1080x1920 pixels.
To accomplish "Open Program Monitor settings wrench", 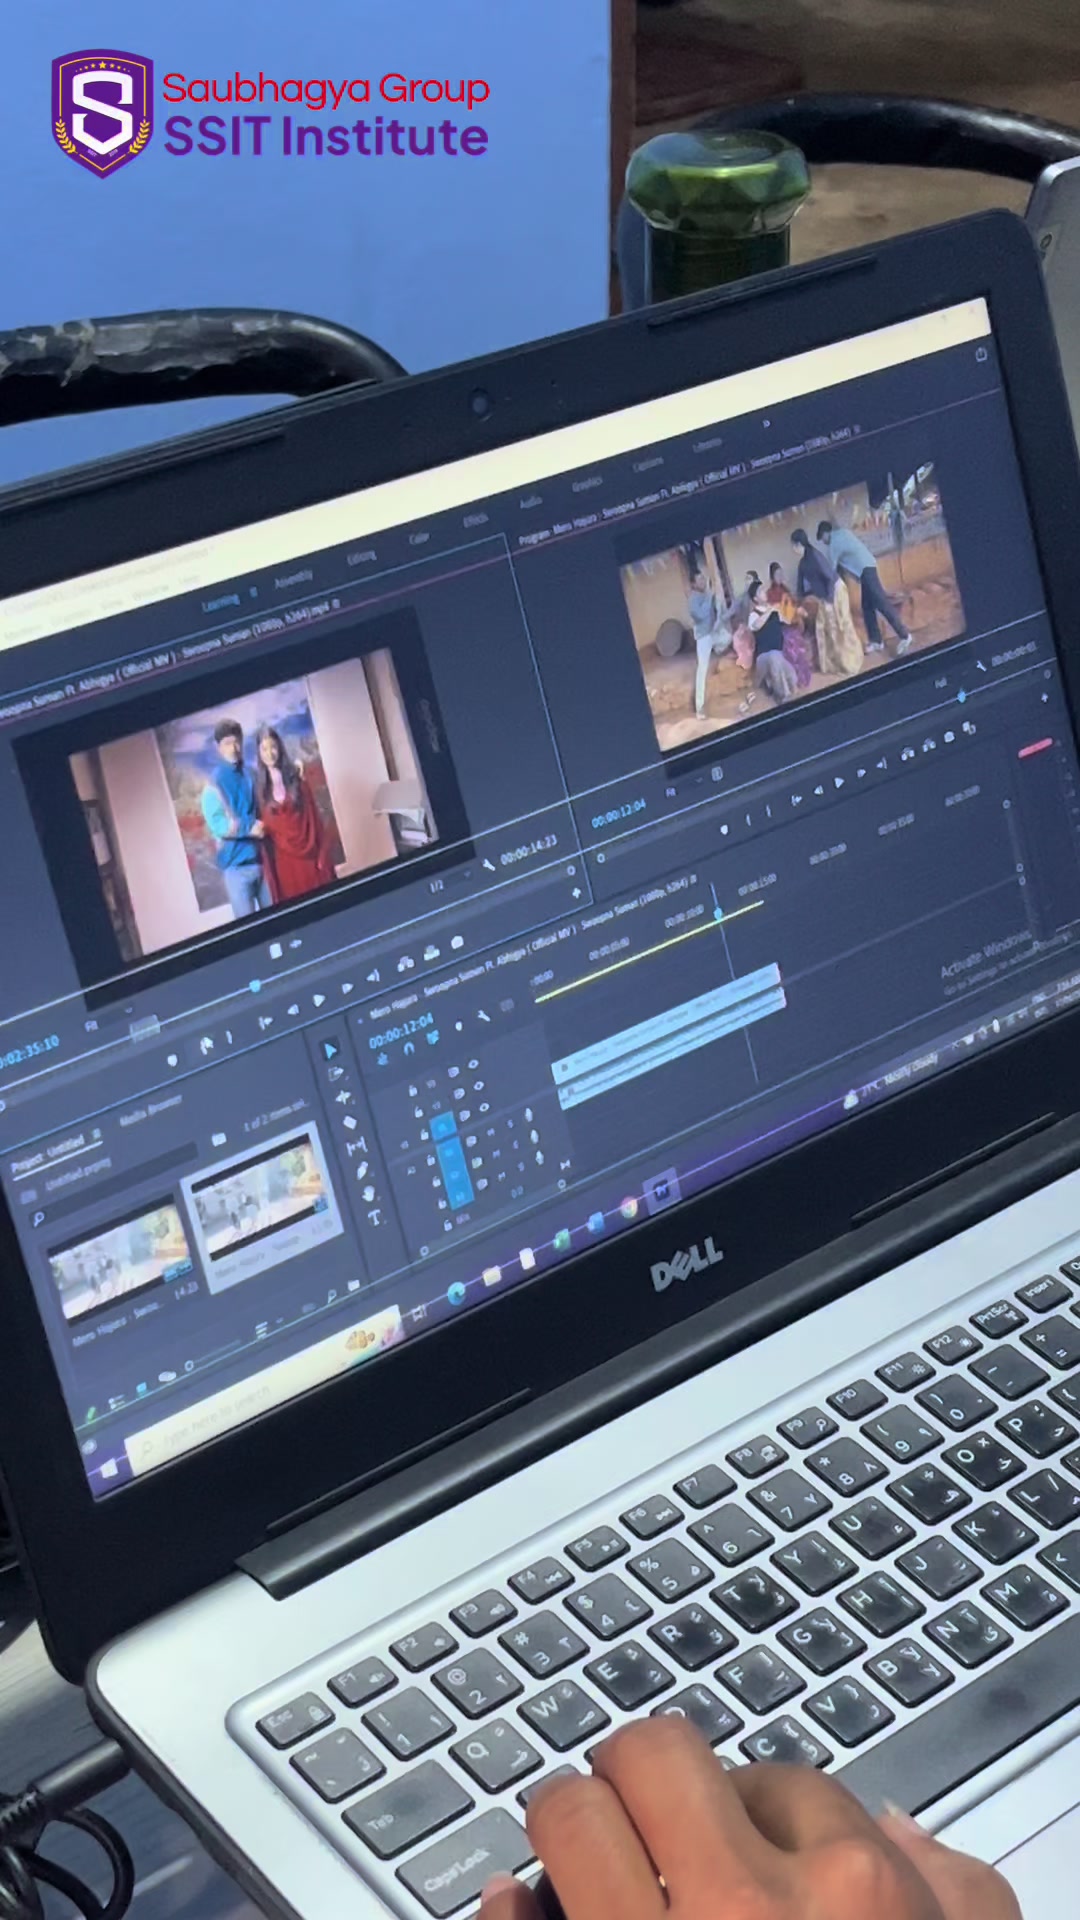I will click(x=979, y=664).
